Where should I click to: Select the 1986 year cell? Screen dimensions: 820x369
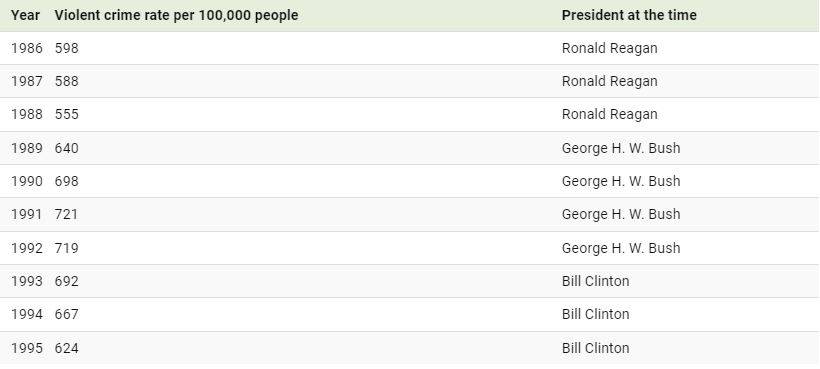[x=27, y=48]
